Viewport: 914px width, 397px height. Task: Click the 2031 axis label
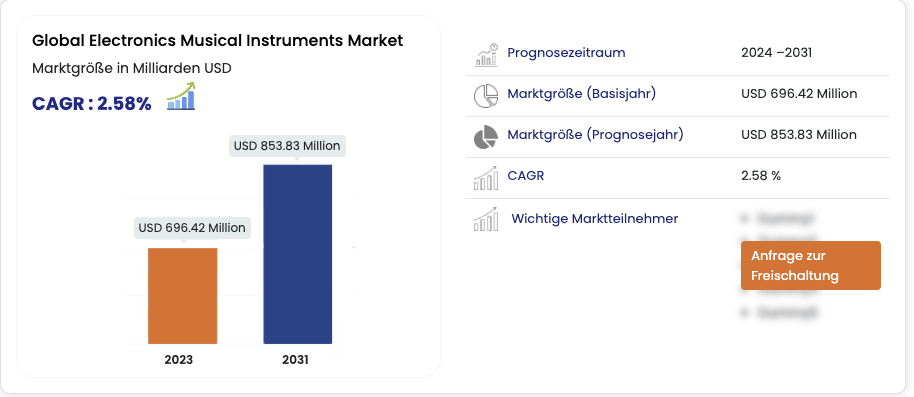[x=296, y=360]
